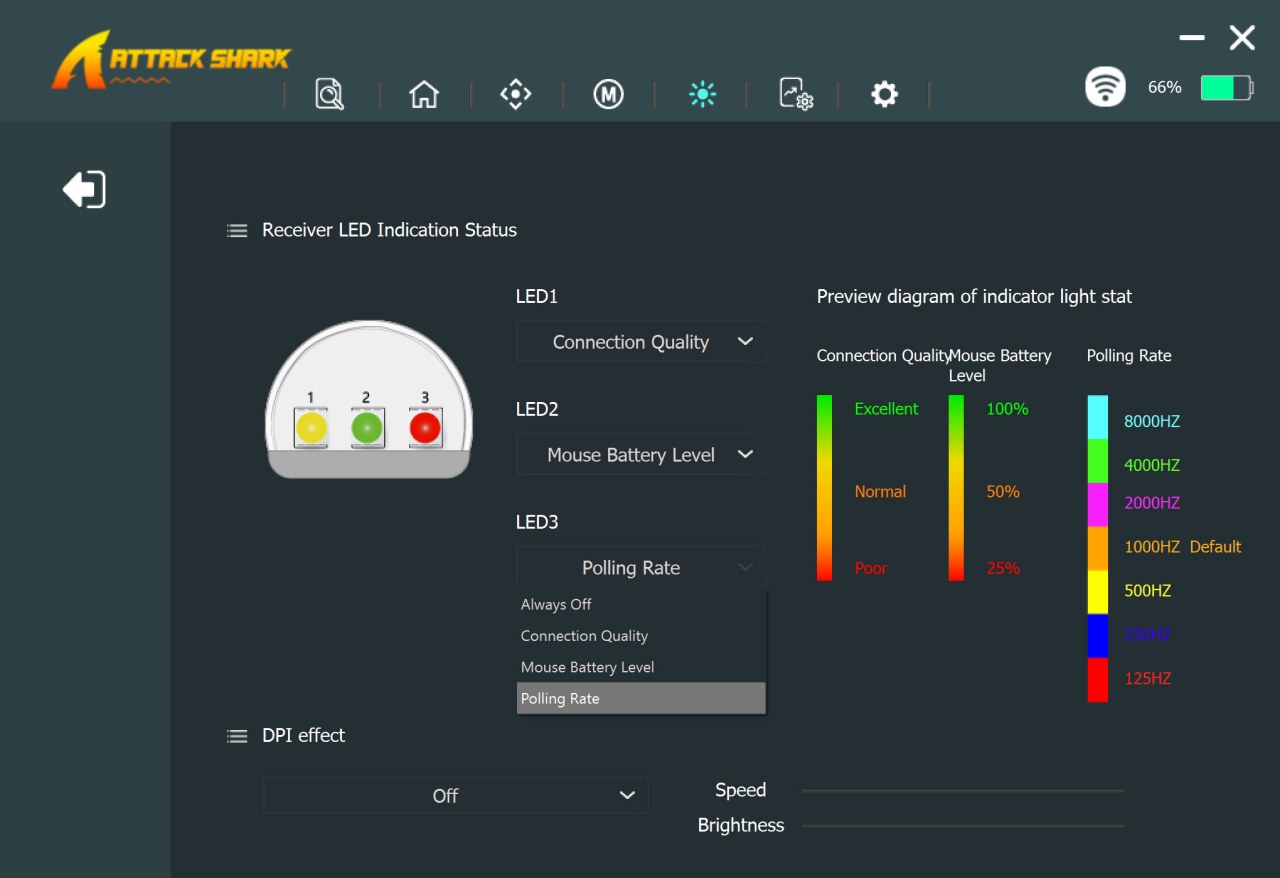
Task: Choose Mouse Battery Level in LED3 list
Action: click(641, 667)
